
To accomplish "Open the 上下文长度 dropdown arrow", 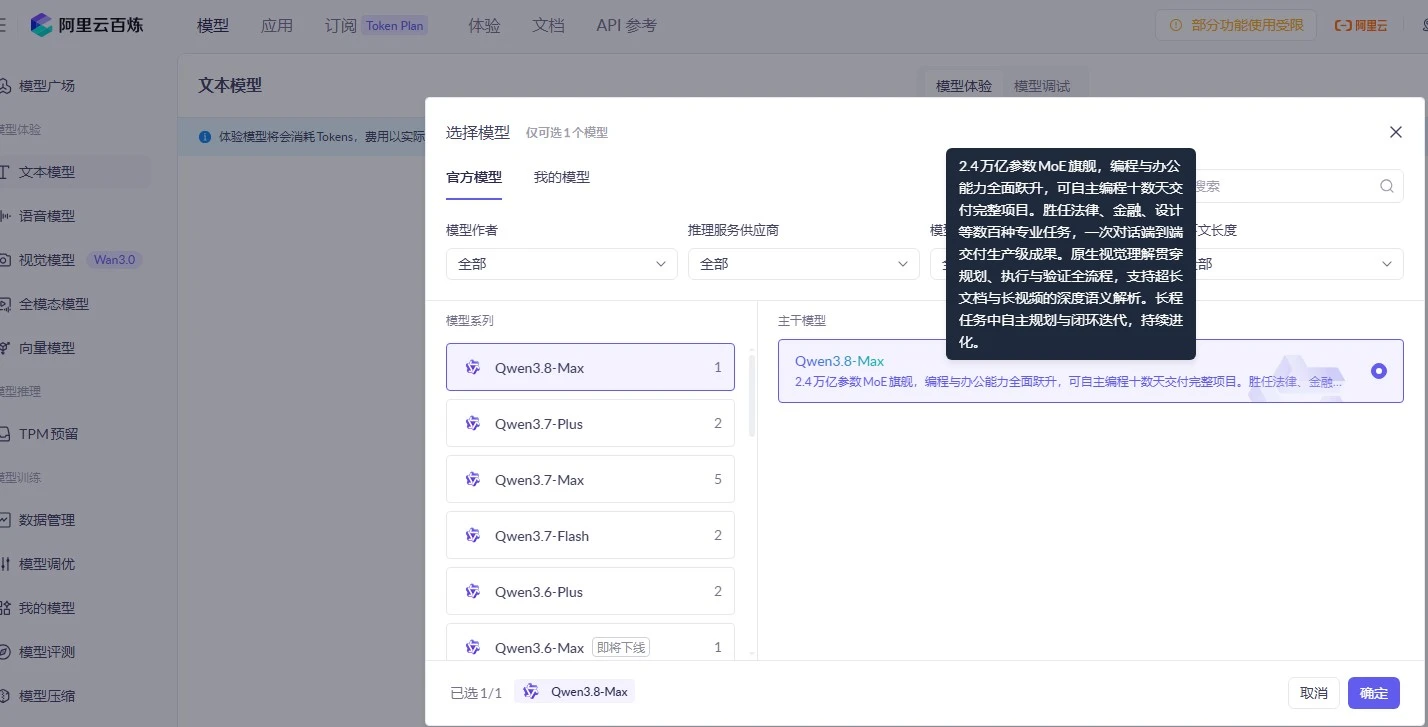I will click(x=1387, y=264).
